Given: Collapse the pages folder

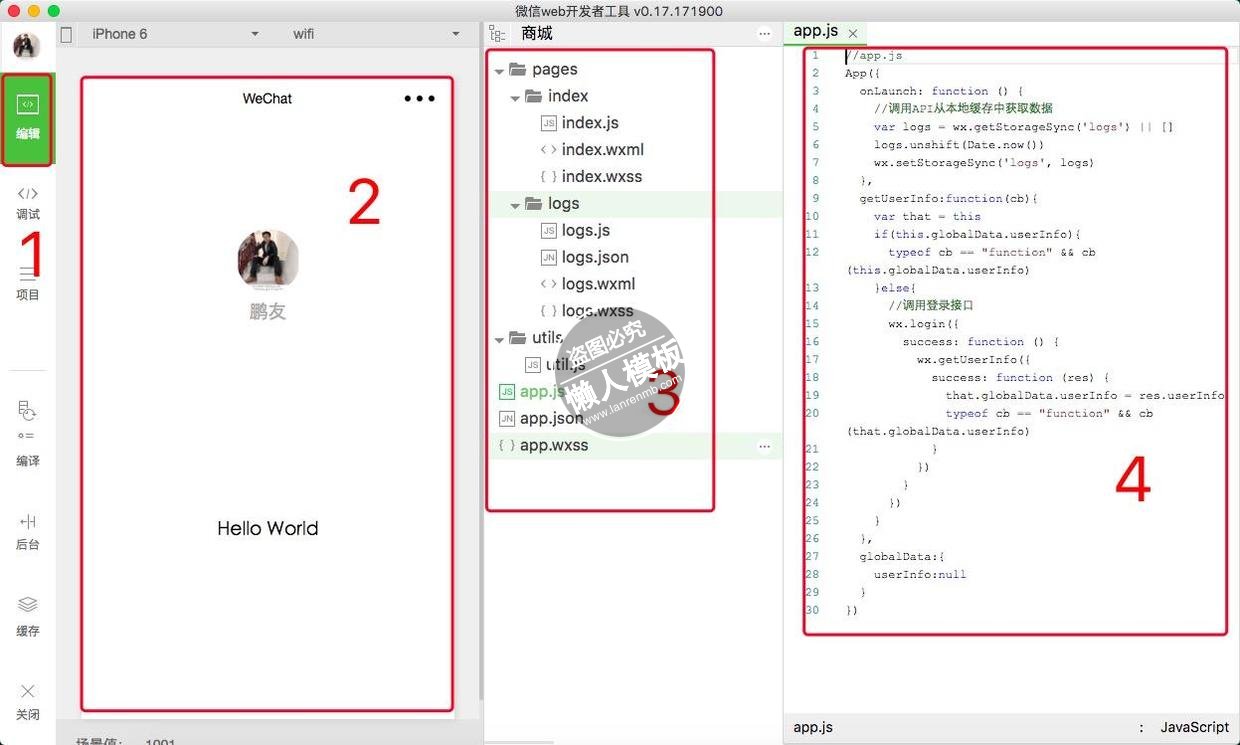Looking at the screenshot, I should (x=499, y=70).
